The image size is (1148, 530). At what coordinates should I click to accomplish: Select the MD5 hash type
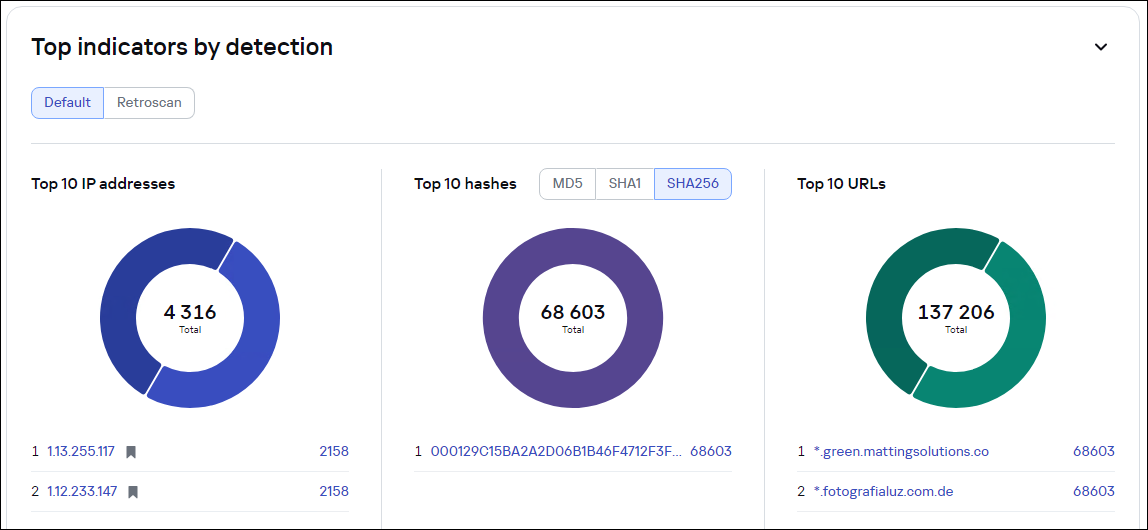[x=567, y=184]
